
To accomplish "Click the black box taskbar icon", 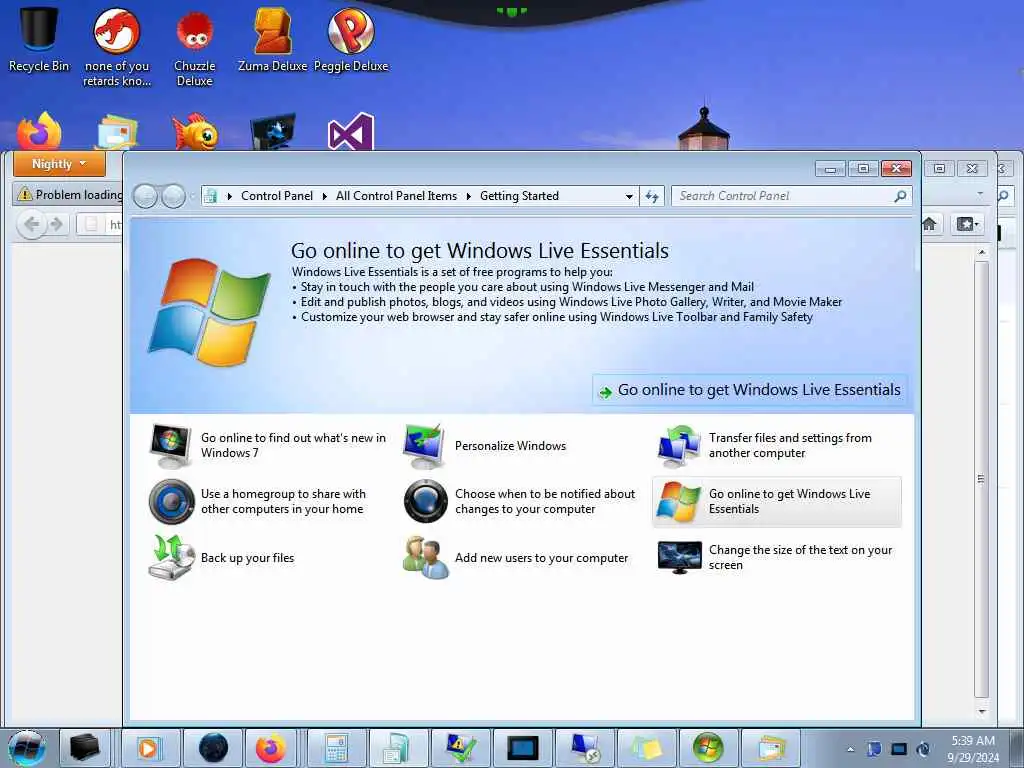I will (85, 748).
